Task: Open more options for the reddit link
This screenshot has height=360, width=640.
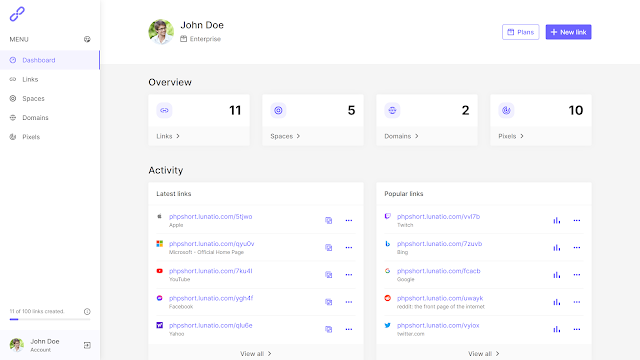Action: click(577, 302)
